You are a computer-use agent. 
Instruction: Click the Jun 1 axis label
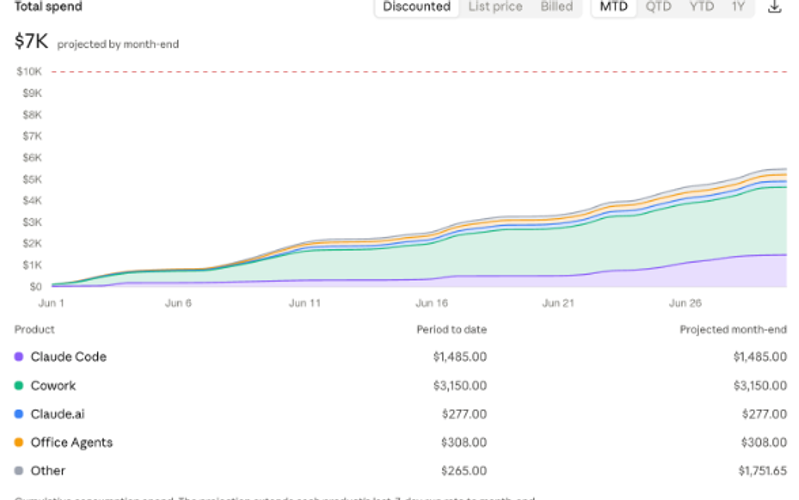pos(51,303)
